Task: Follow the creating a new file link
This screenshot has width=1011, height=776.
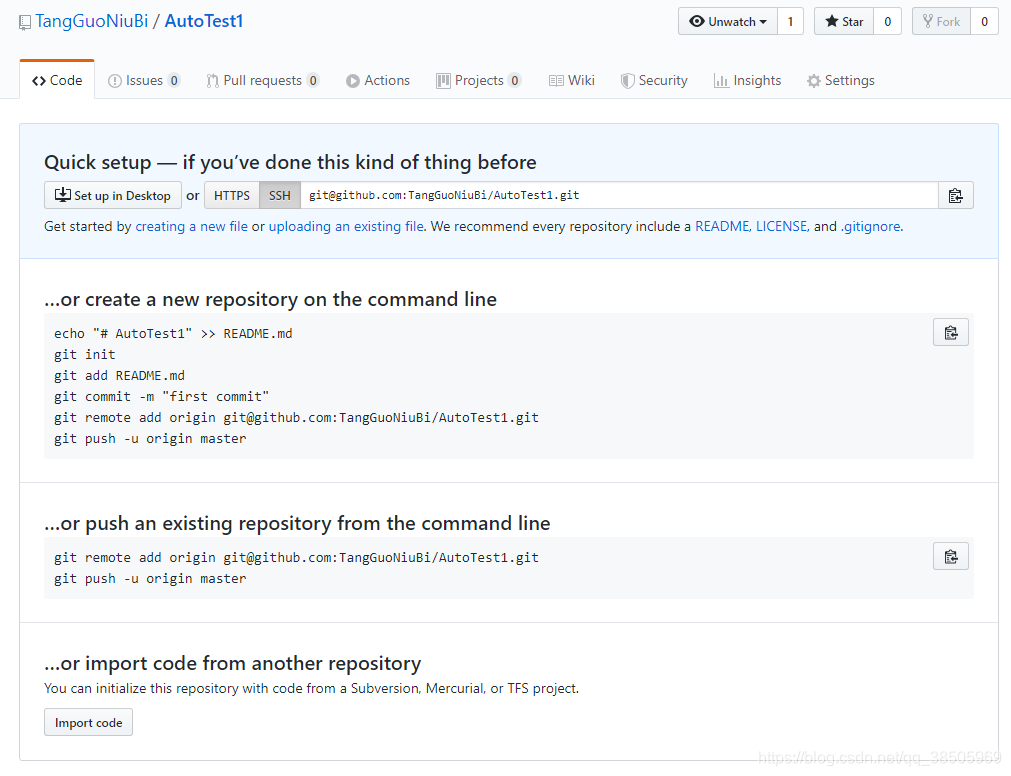Action: (191, 226)
